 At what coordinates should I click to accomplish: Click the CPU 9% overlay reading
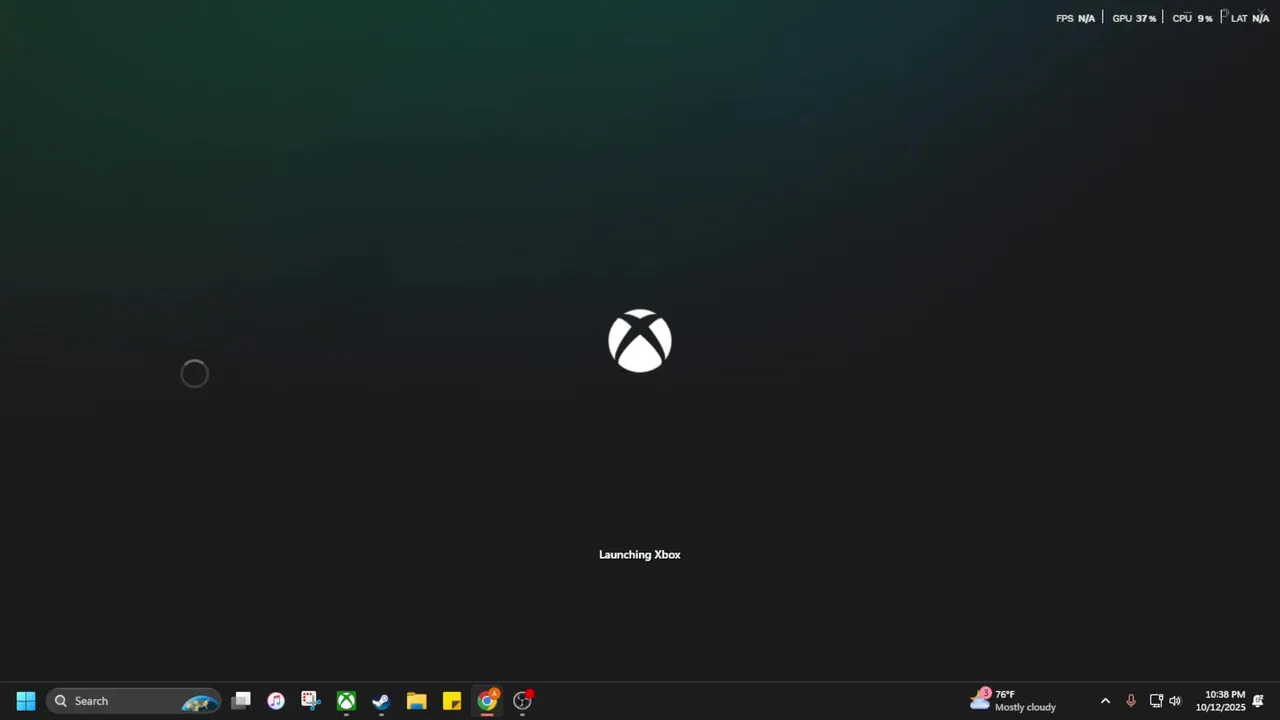(x=1192, y=18)
